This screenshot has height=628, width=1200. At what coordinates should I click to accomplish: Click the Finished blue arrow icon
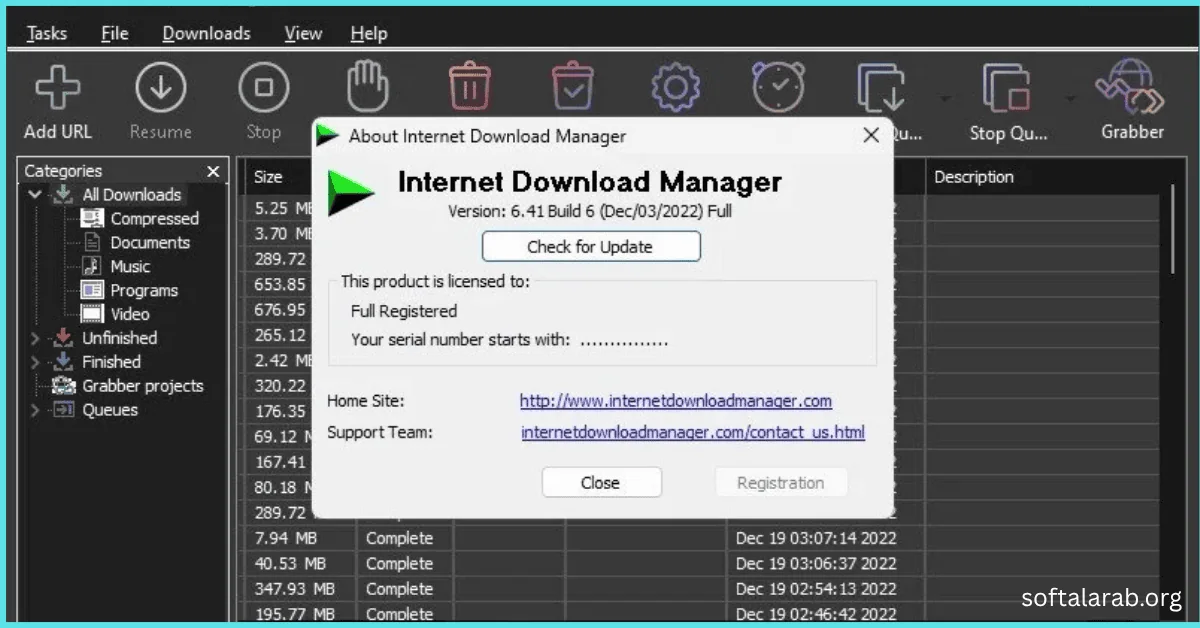pos(64,362)
